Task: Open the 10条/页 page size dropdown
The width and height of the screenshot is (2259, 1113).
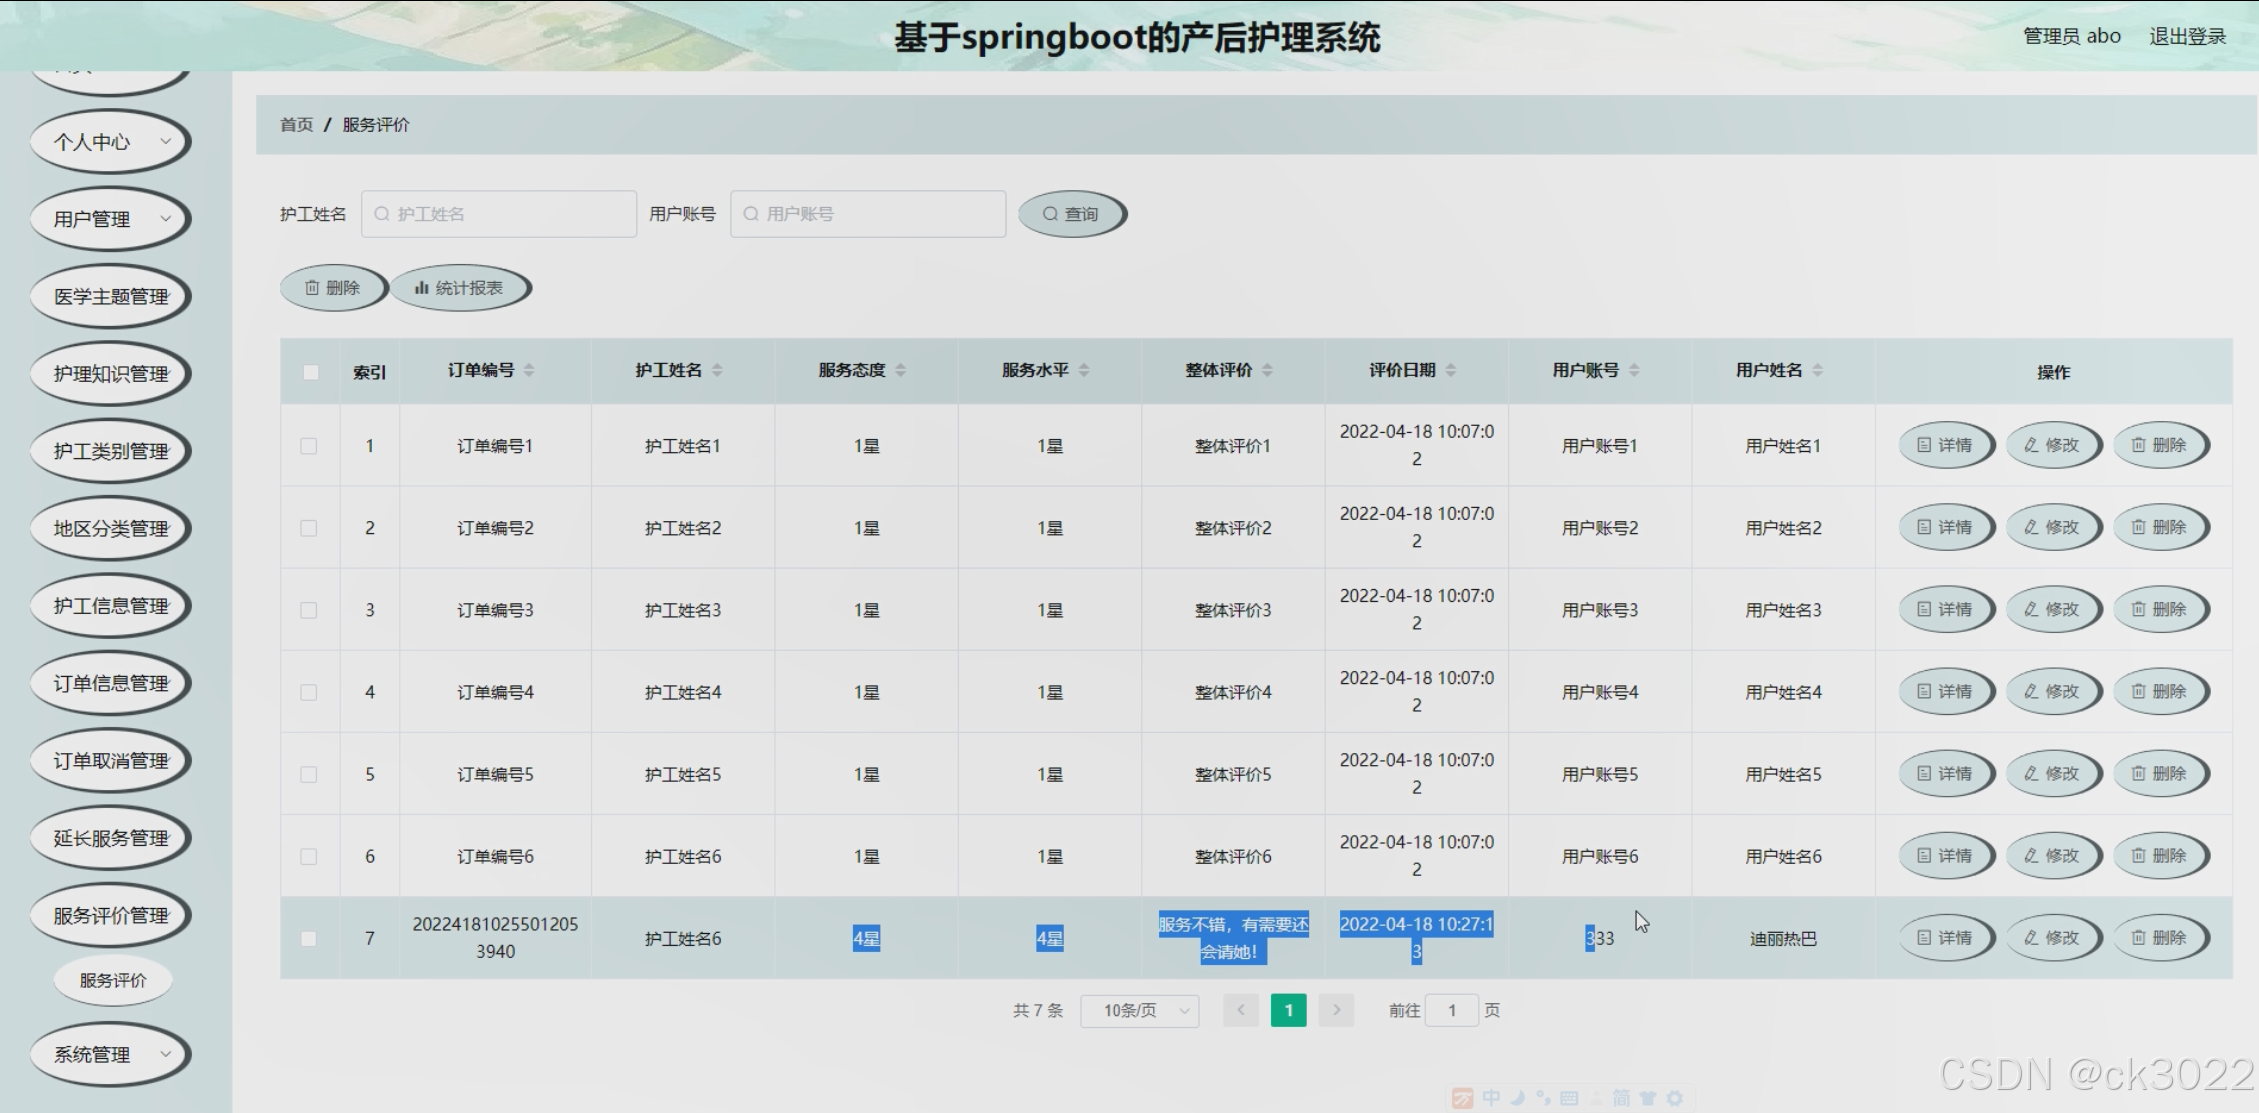Action: tap(1139, 1011)
